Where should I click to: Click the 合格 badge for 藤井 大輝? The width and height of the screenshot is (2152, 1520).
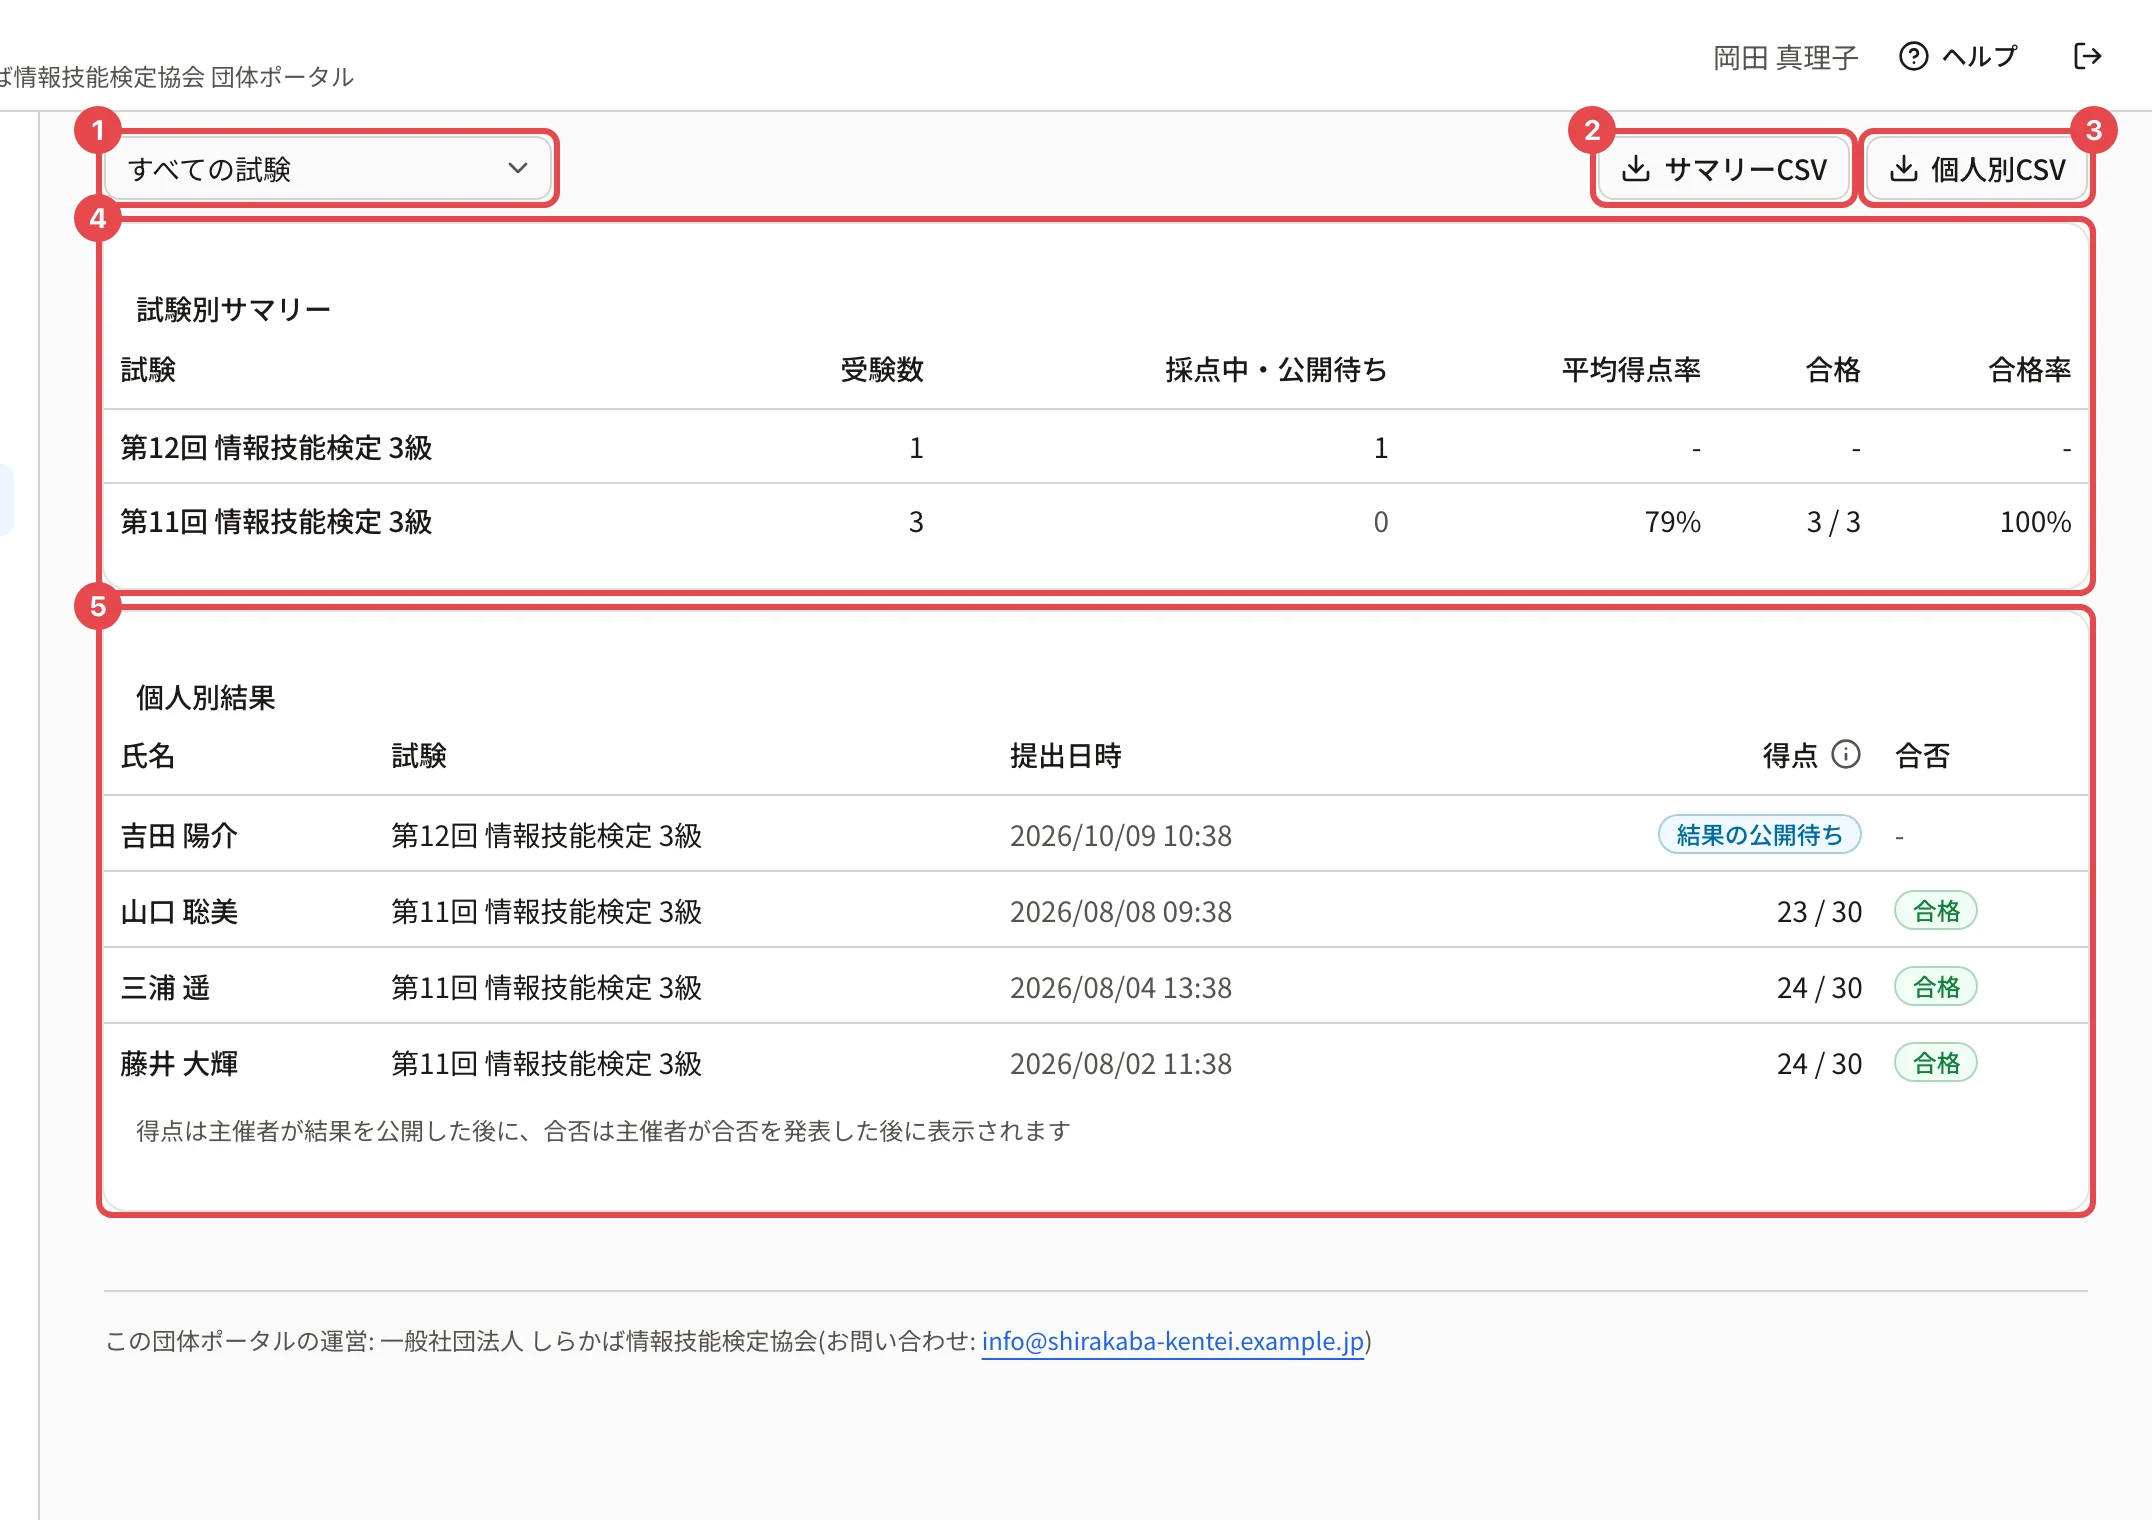pos(1936,1063)
